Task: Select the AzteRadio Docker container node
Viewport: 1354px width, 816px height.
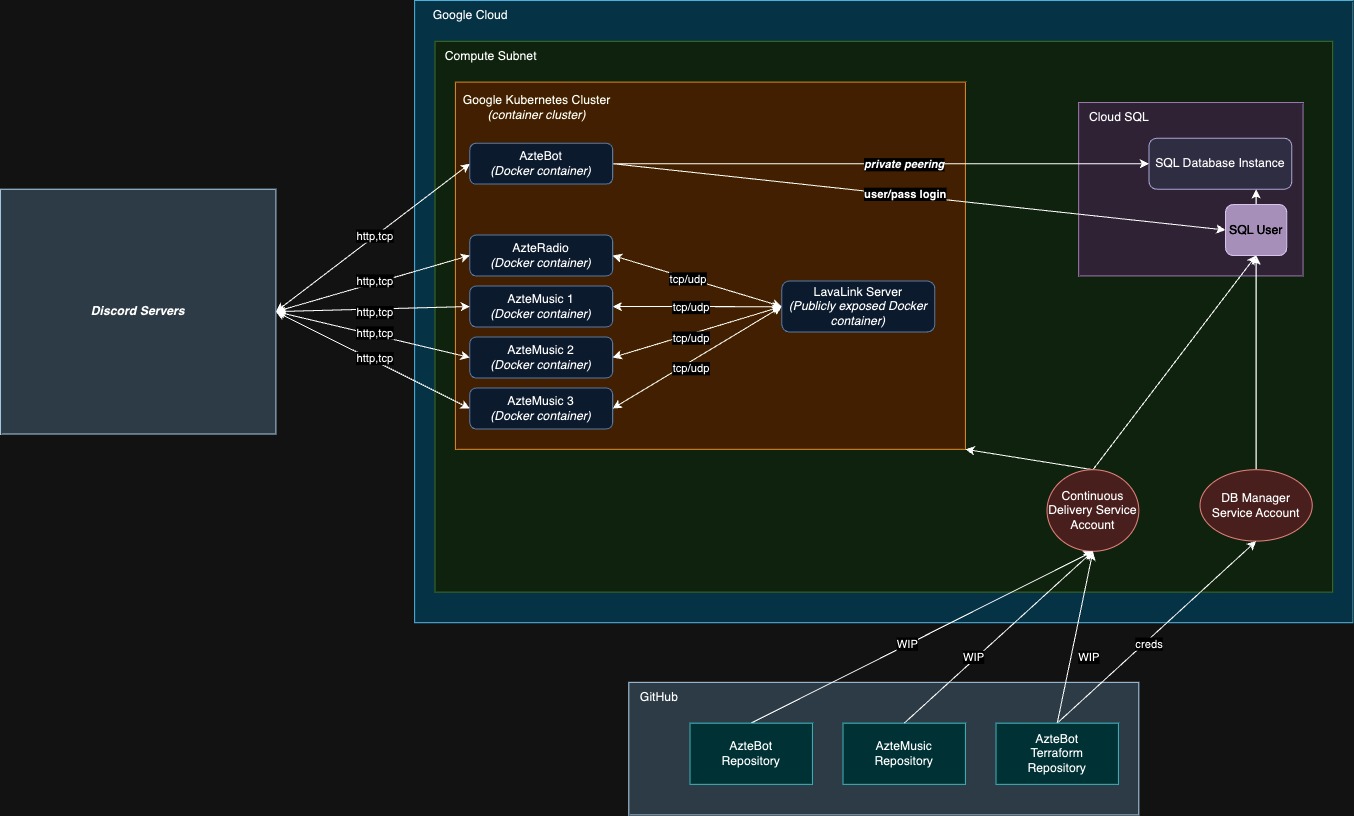Action: [x=541, y=256]
